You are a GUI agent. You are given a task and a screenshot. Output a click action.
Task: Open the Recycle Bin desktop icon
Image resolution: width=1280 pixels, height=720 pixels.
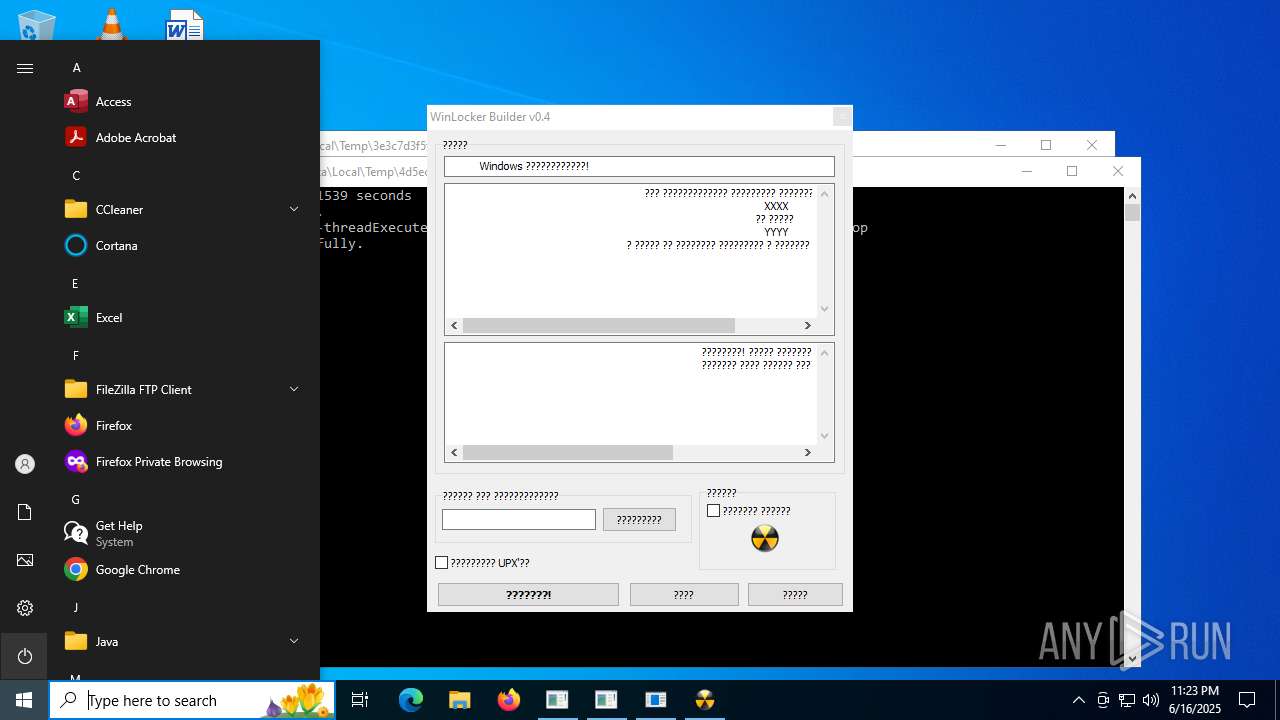click(37, 25)
